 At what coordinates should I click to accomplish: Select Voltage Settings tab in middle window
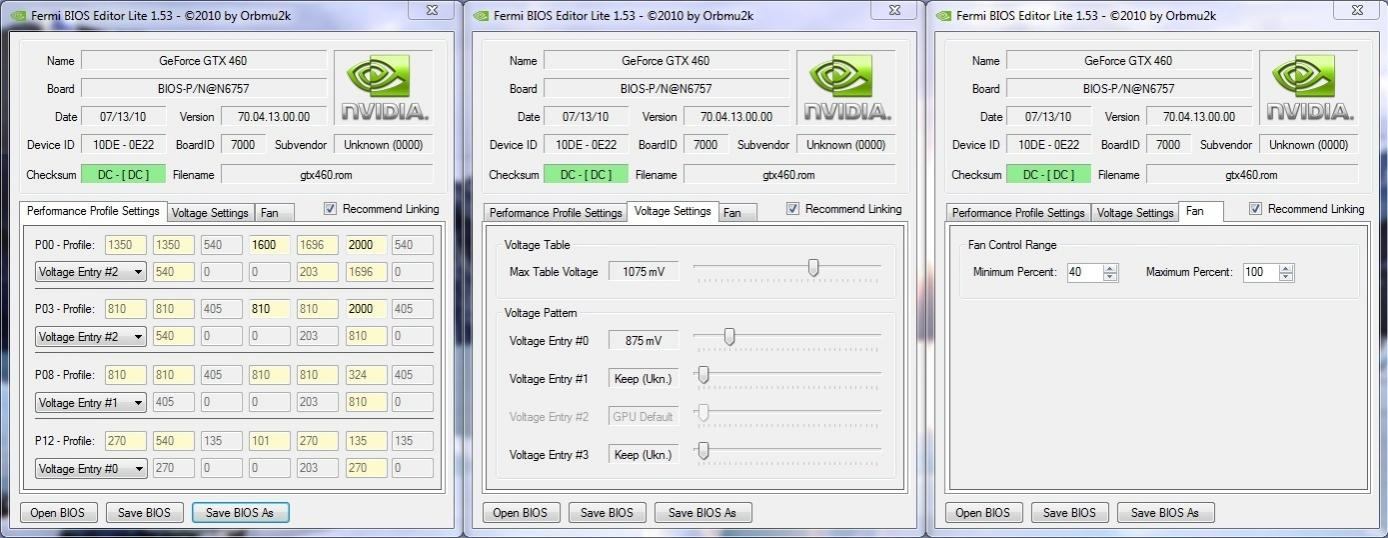(x=673, y=211)
